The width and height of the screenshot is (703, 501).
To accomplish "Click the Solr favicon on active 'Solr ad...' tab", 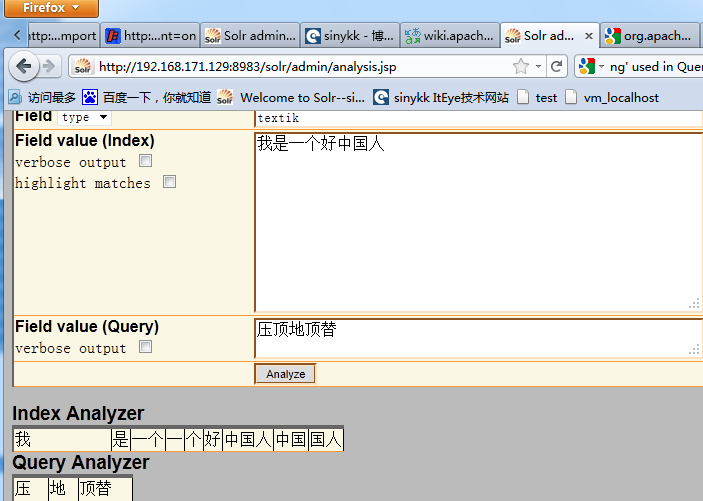I will [512, 36].
